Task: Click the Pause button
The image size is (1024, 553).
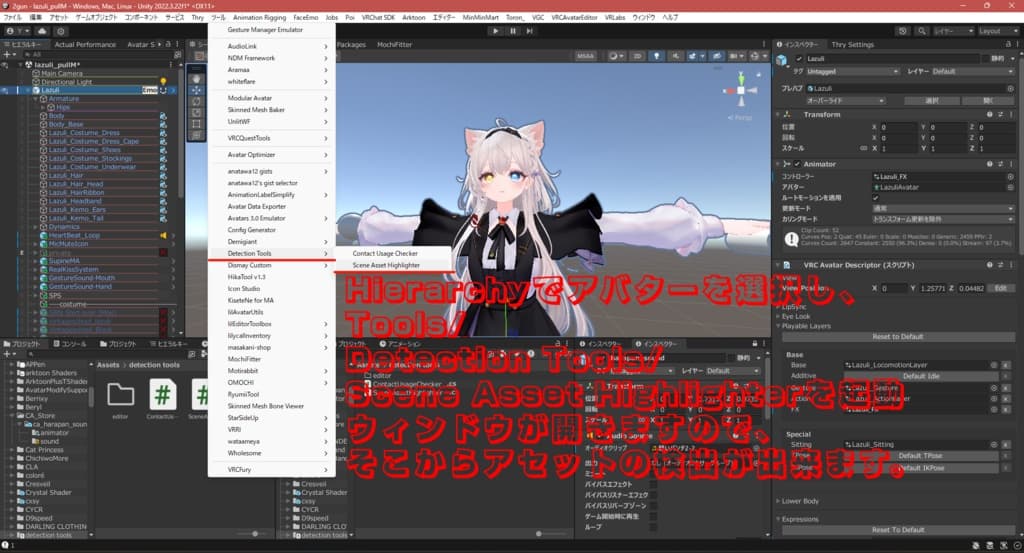Action: tap(513, 31)
